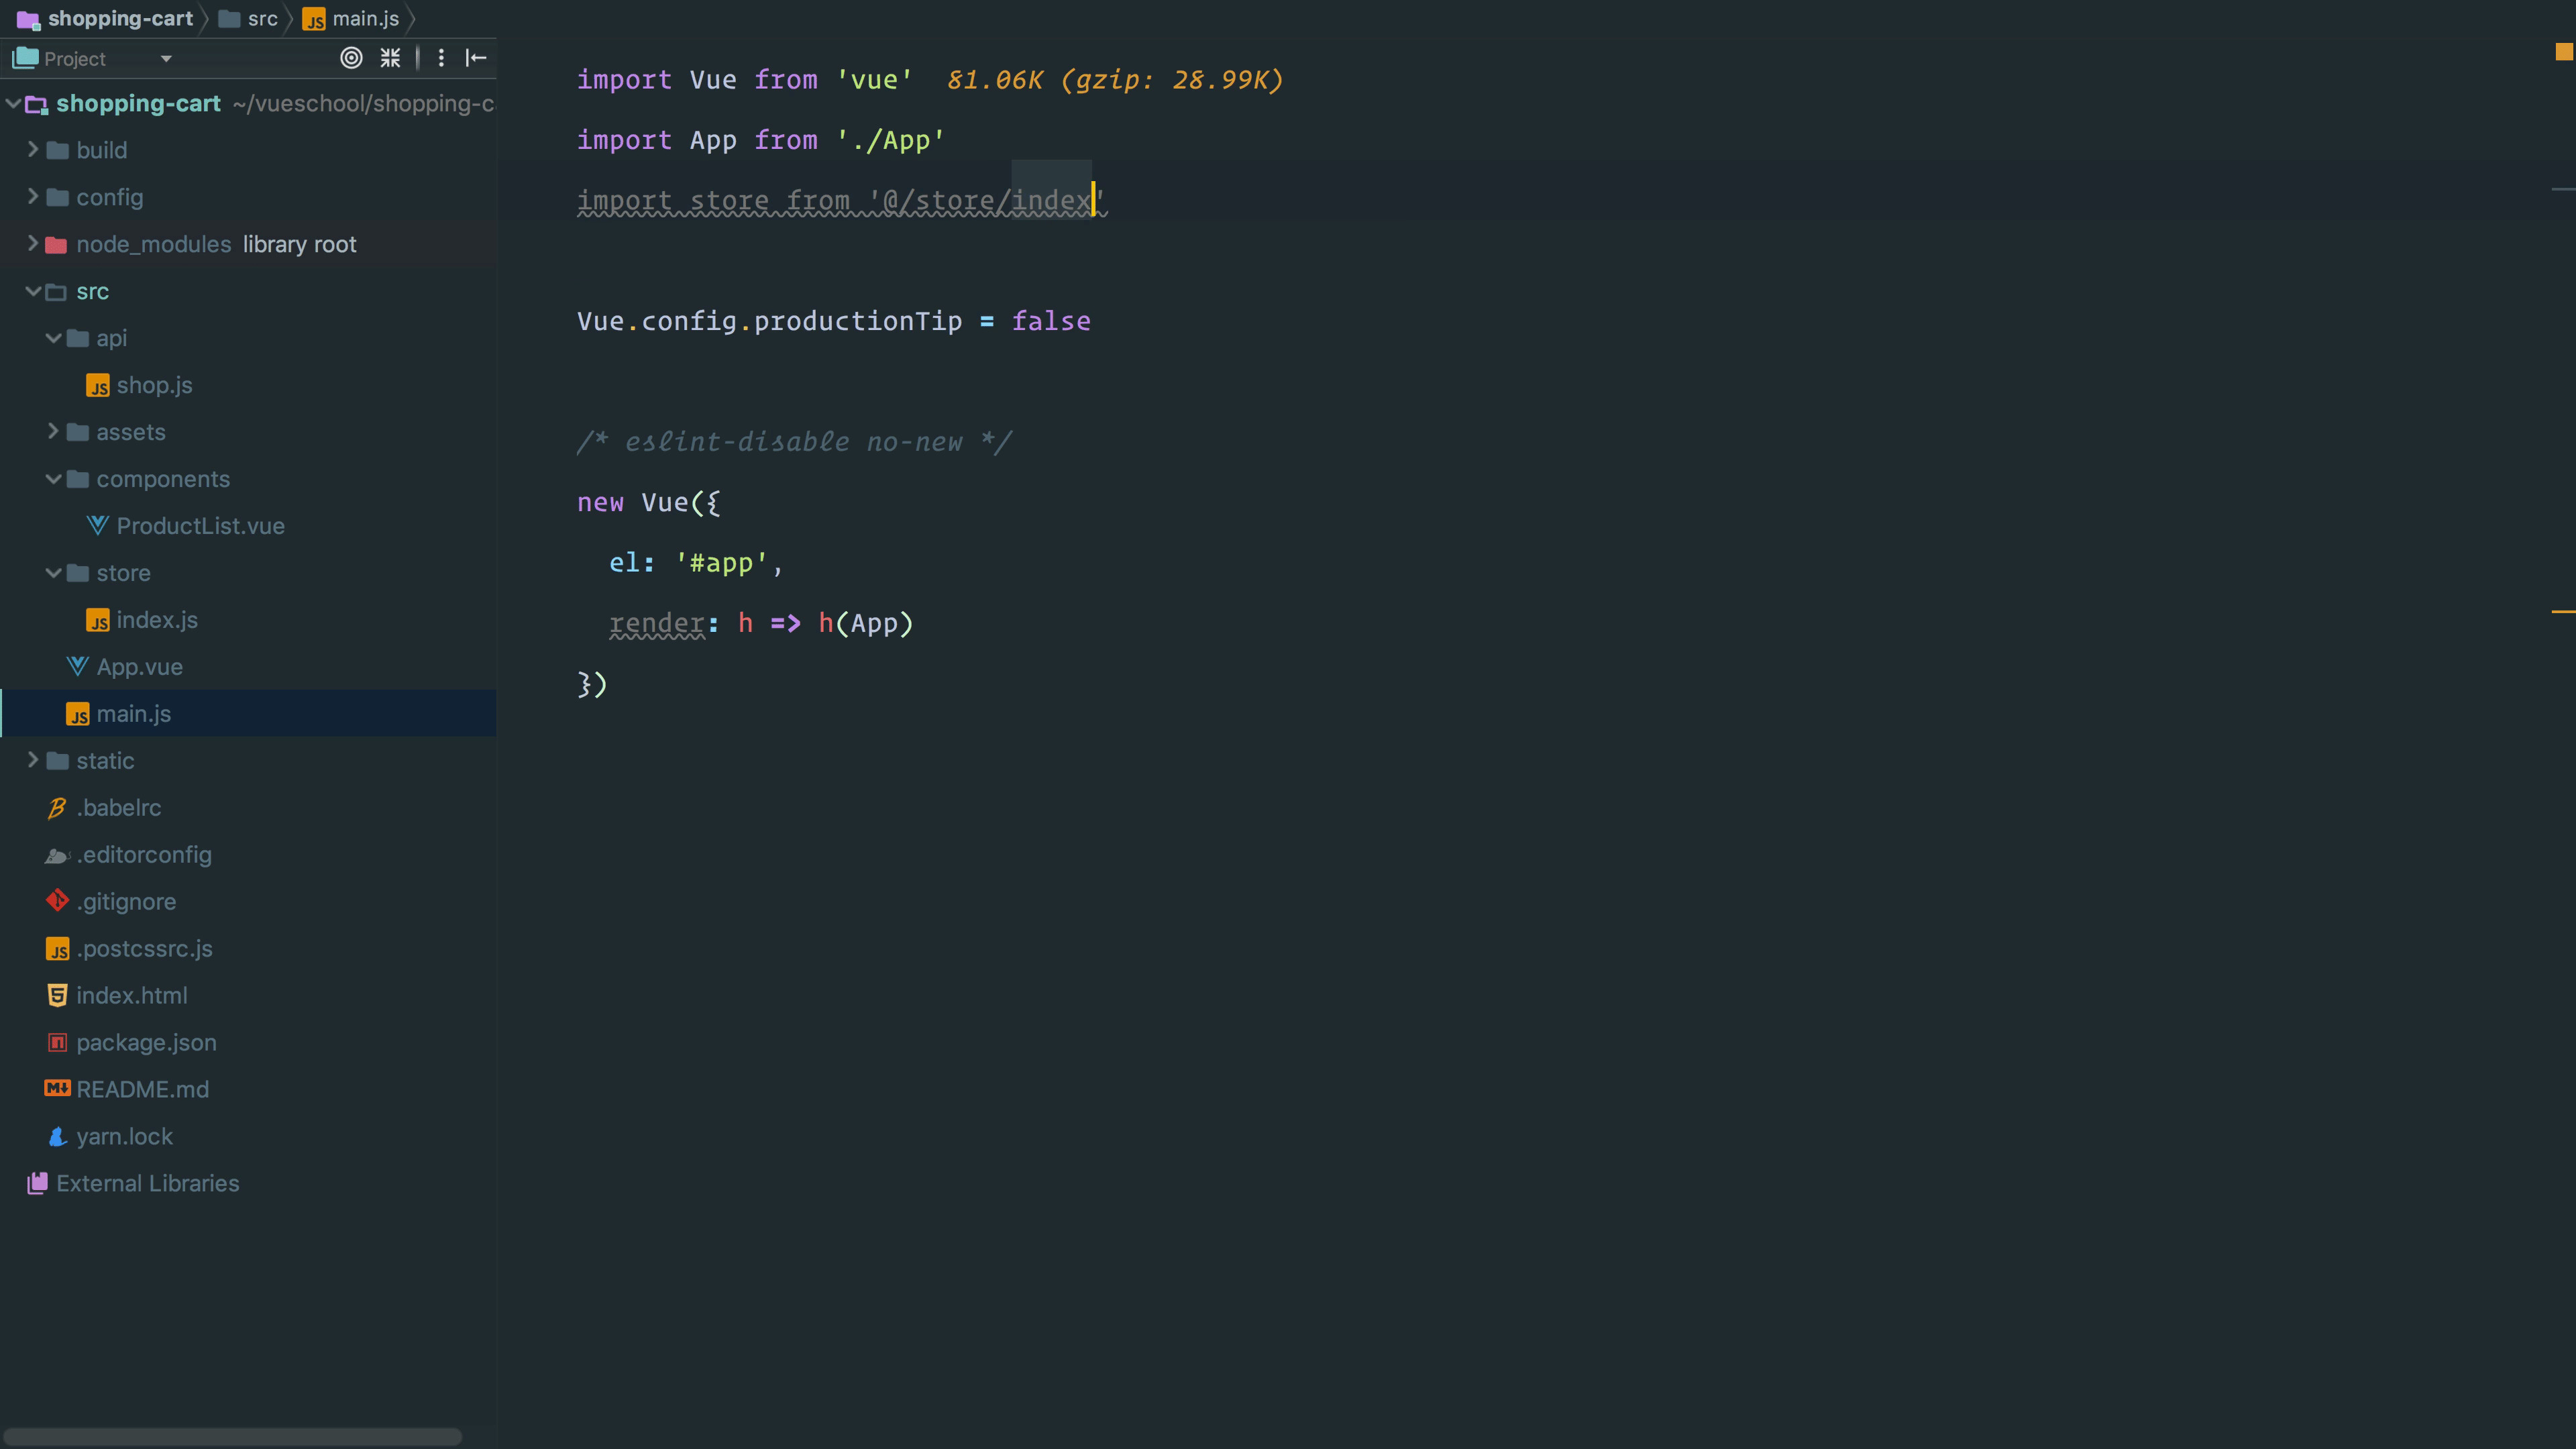Expand the static folder
2576x1449 pixels.
(33, 761)
